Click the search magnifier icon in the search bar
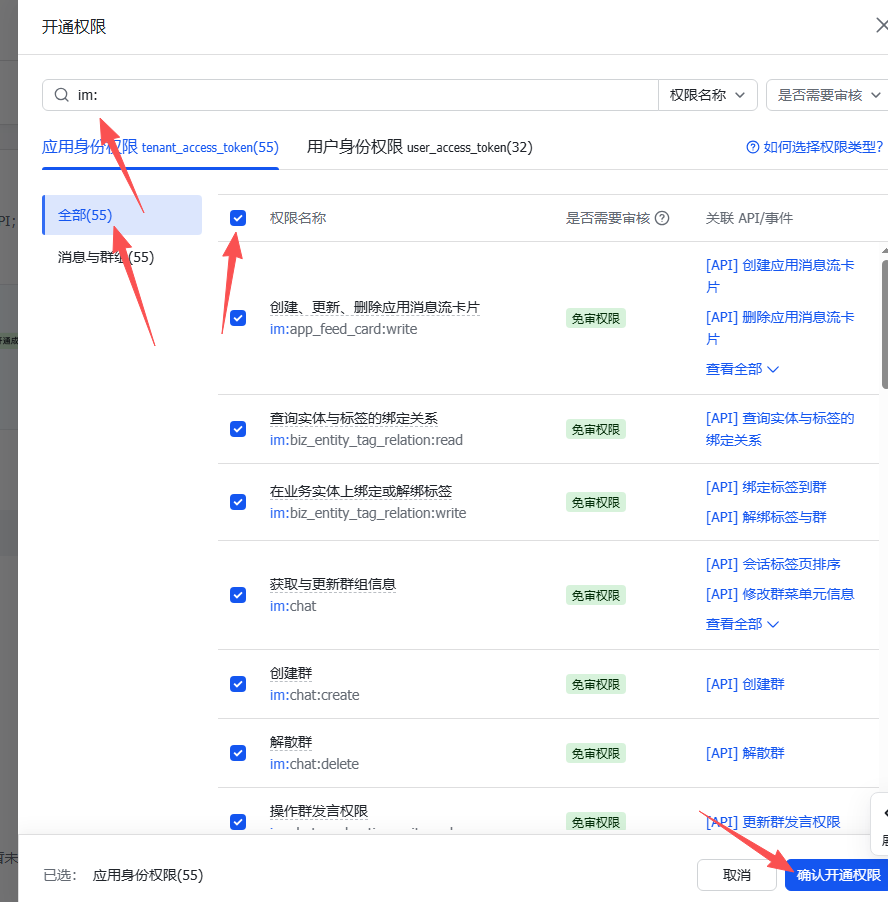The image size is (888, 902). 62,93
